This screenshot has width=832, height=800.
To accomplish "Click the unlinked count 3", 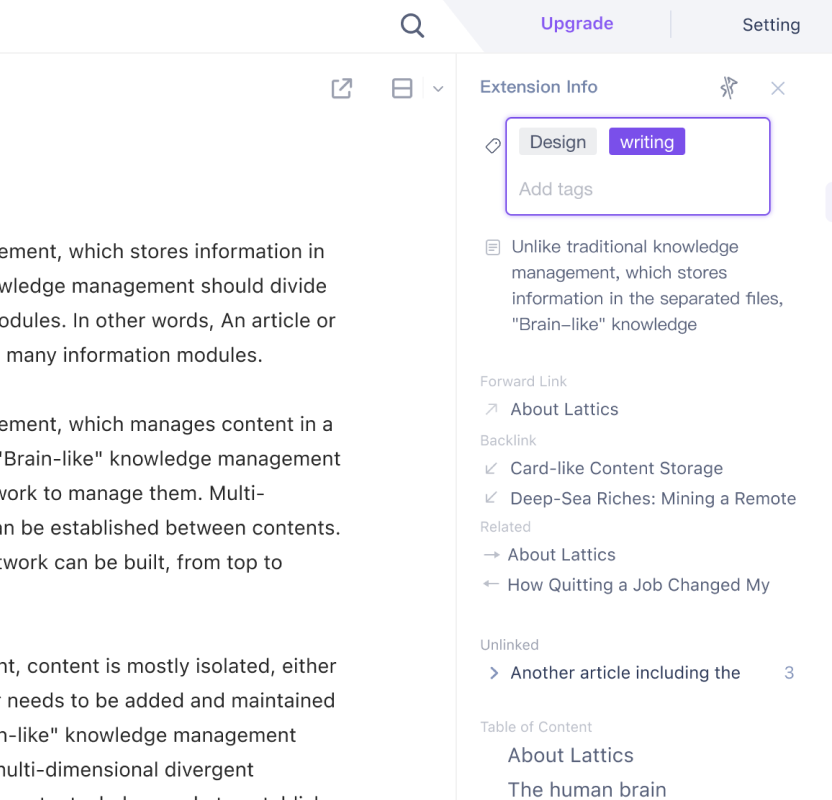I will [789, 673].
